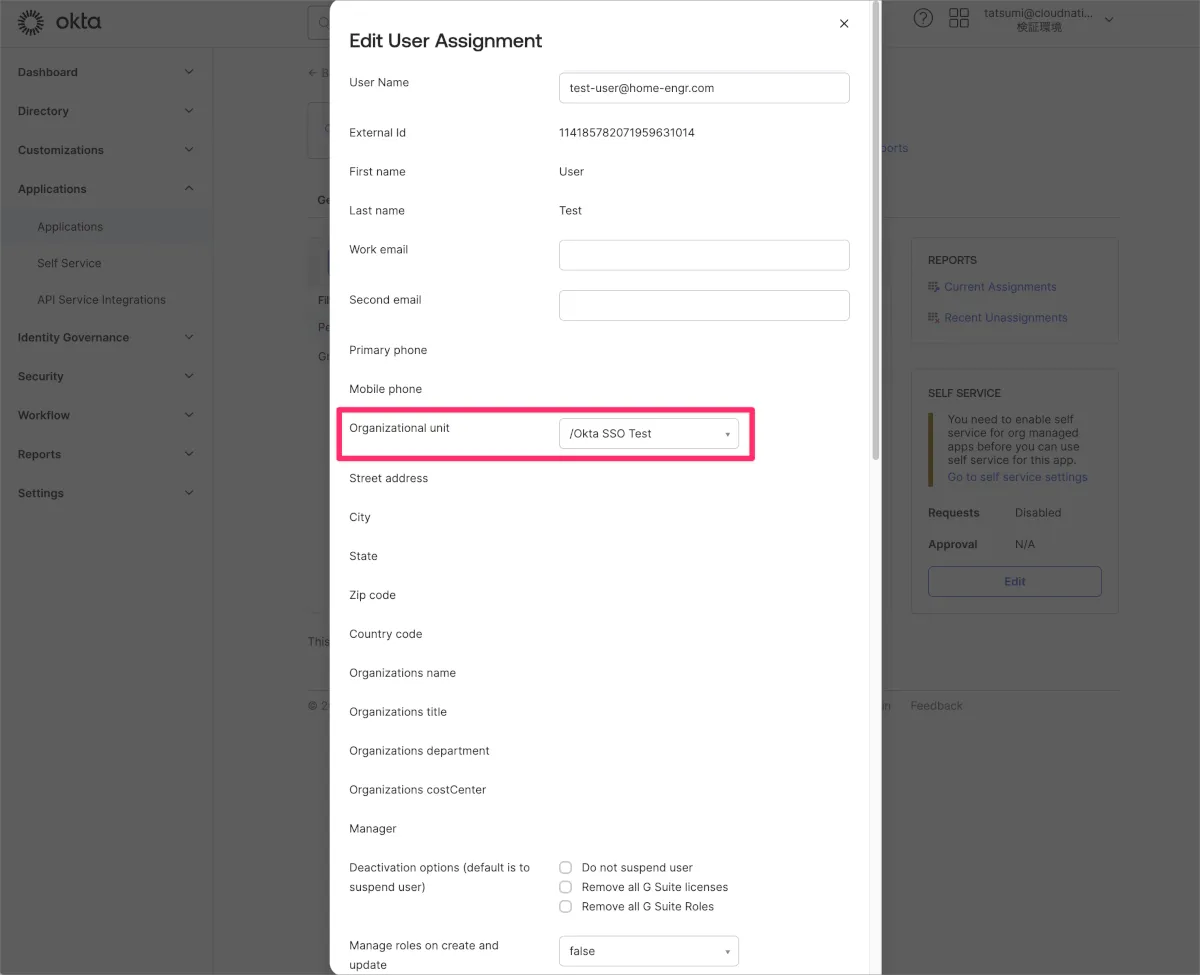Click the Recent Unassignments report icon
The image size is (1200, 975).
934,318
